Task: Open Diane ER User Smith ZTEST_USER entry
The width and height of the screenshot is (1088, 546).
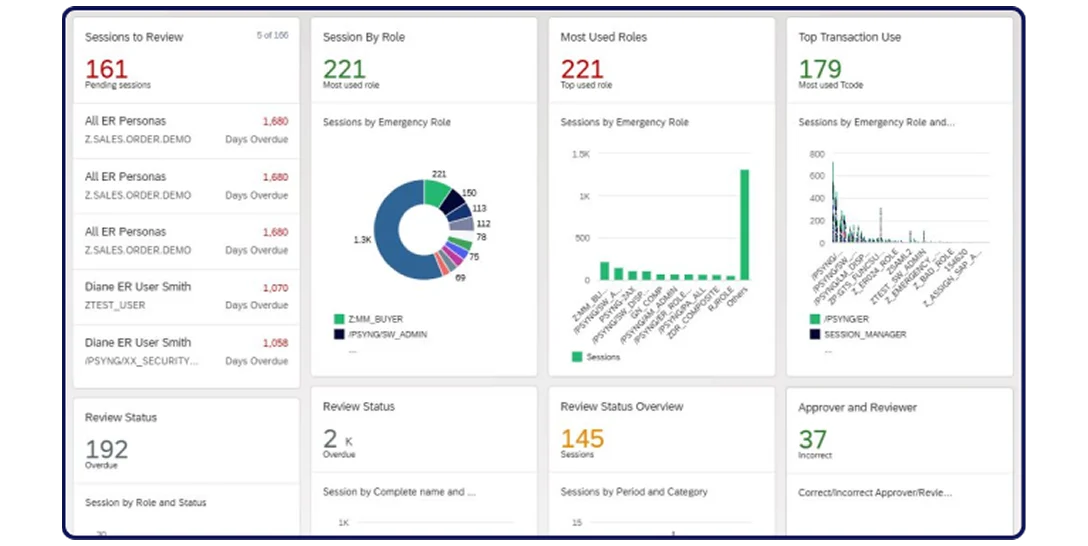Action: tap(186, 296)
